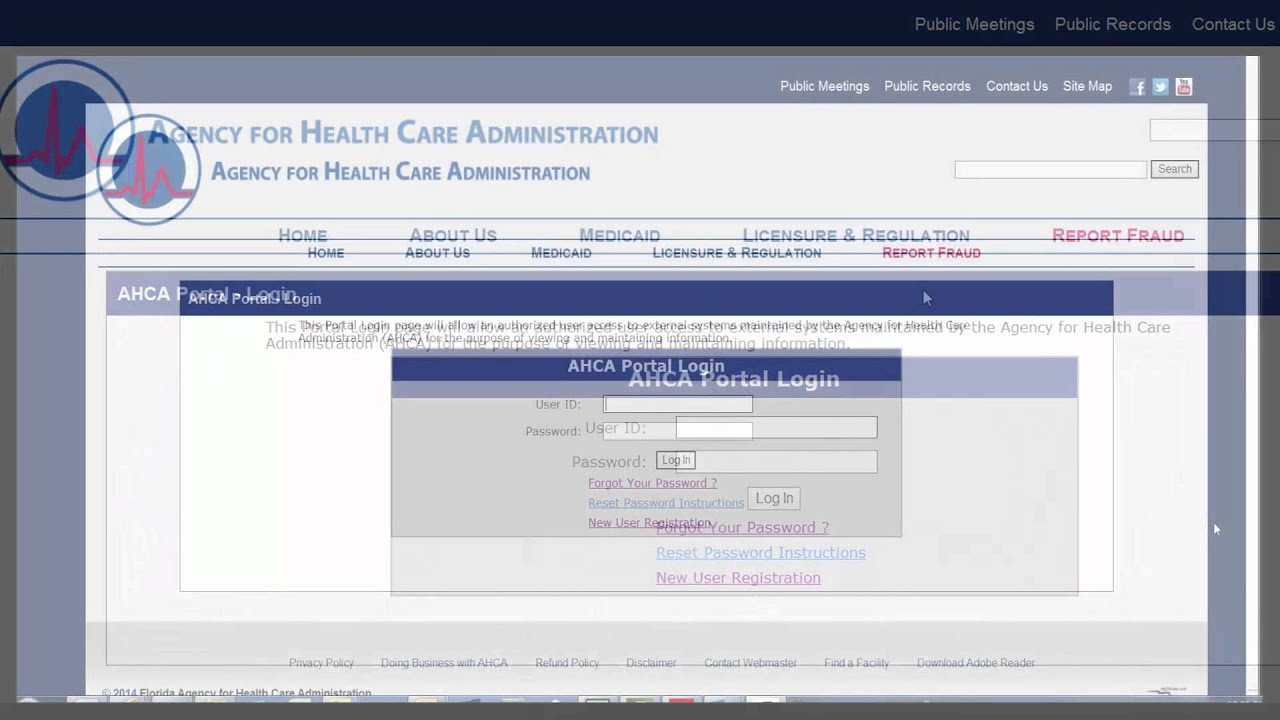This screenshot has width=1280, height=720.
Task: Select the Report Fraud menu item
Action: (x=931, y=253)
